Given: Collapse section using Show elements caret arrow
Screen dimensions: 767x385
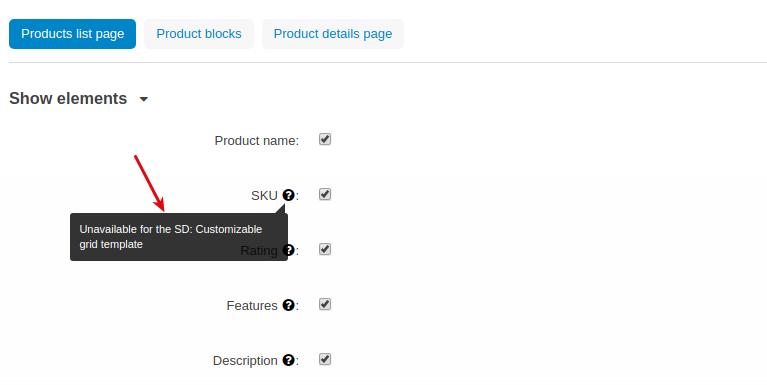Looking at the screenshot, I should tap(143, 99).
